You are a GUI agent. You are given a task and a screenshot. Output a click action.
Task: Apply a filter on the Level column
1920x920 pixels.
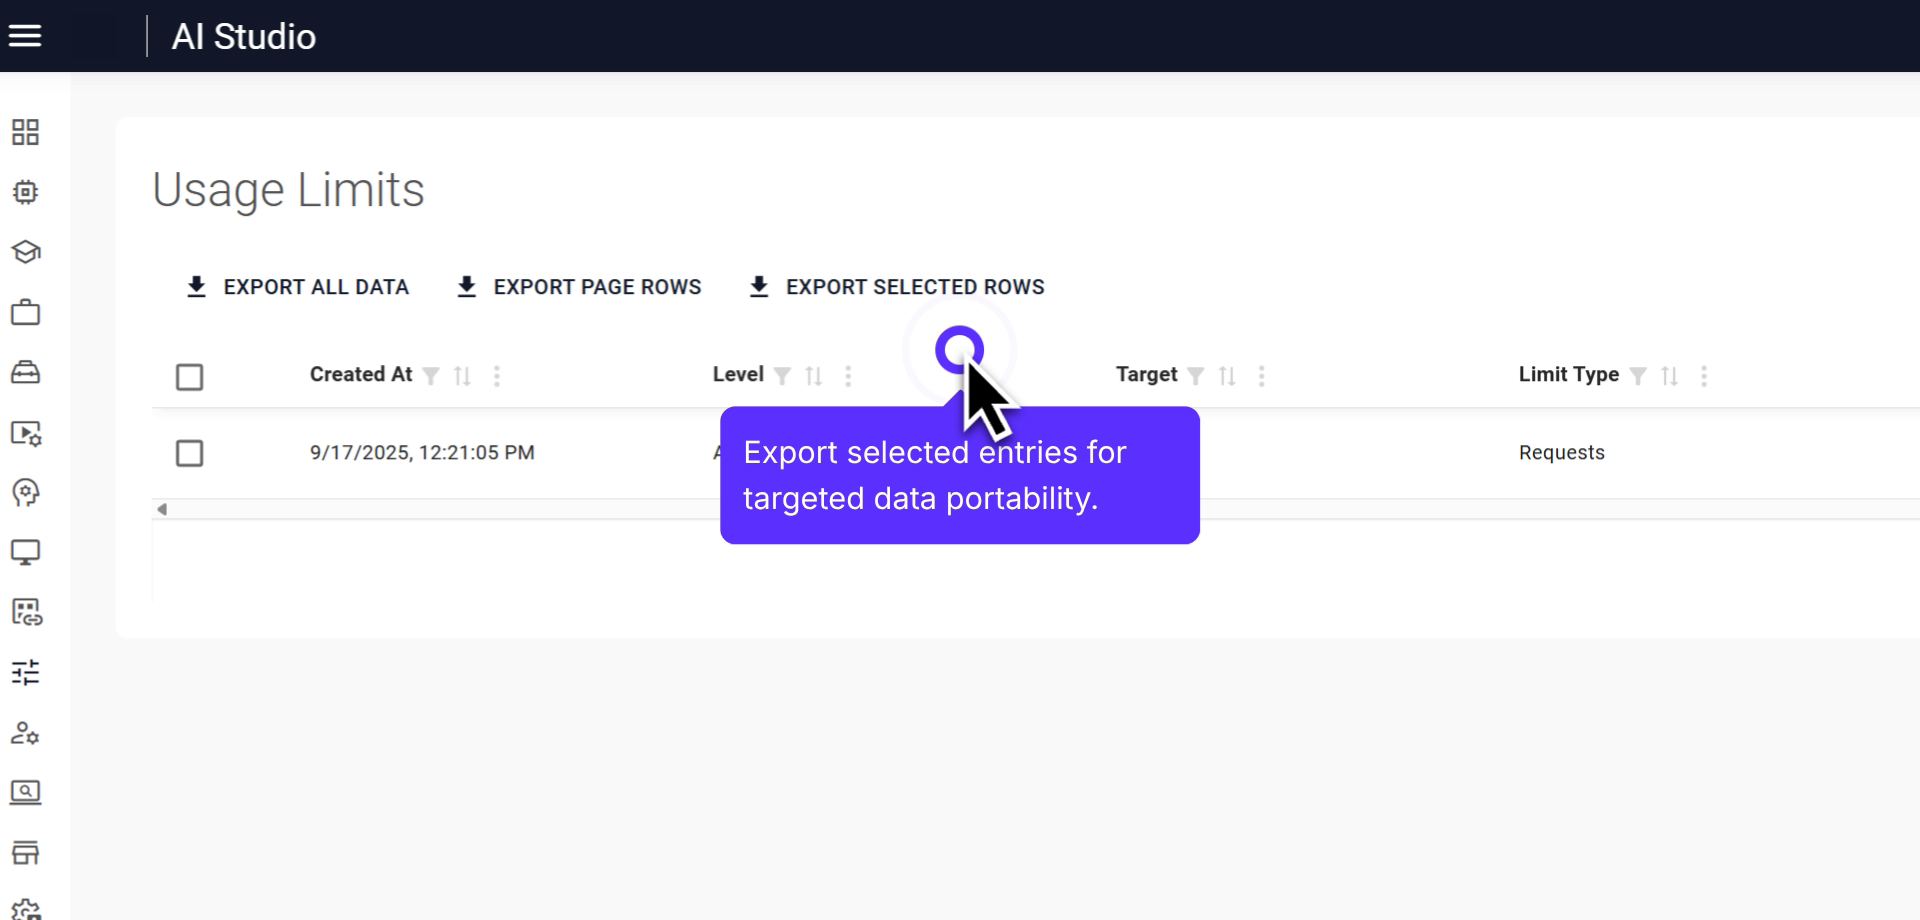pos(782,375)
